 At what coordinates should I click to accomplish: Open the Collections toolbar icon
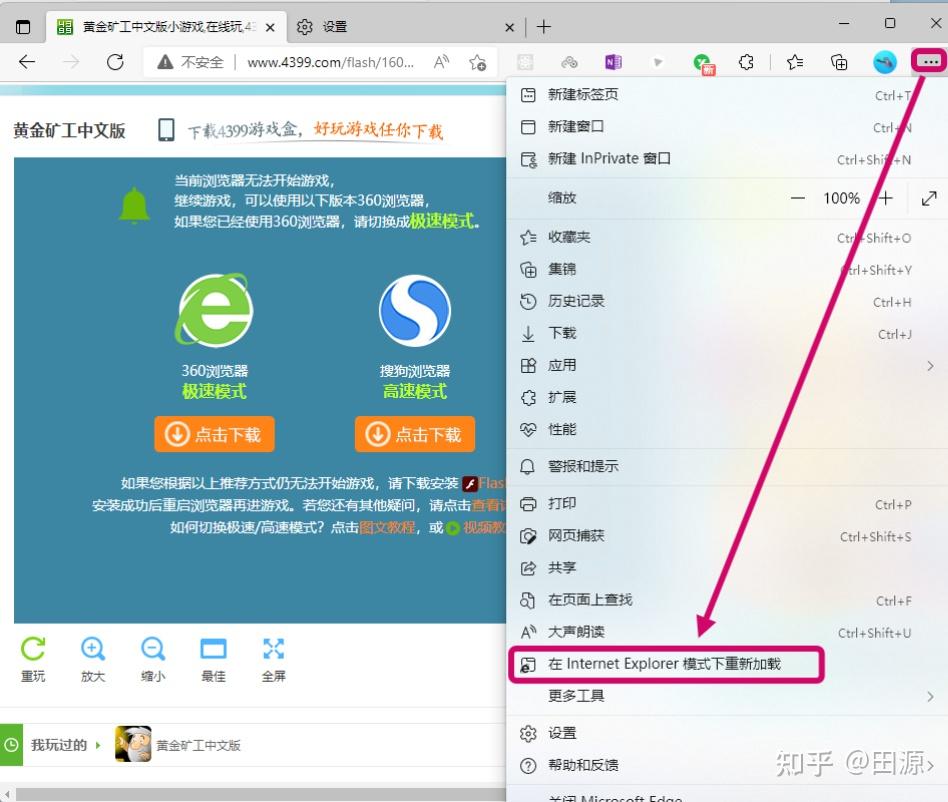839,62
